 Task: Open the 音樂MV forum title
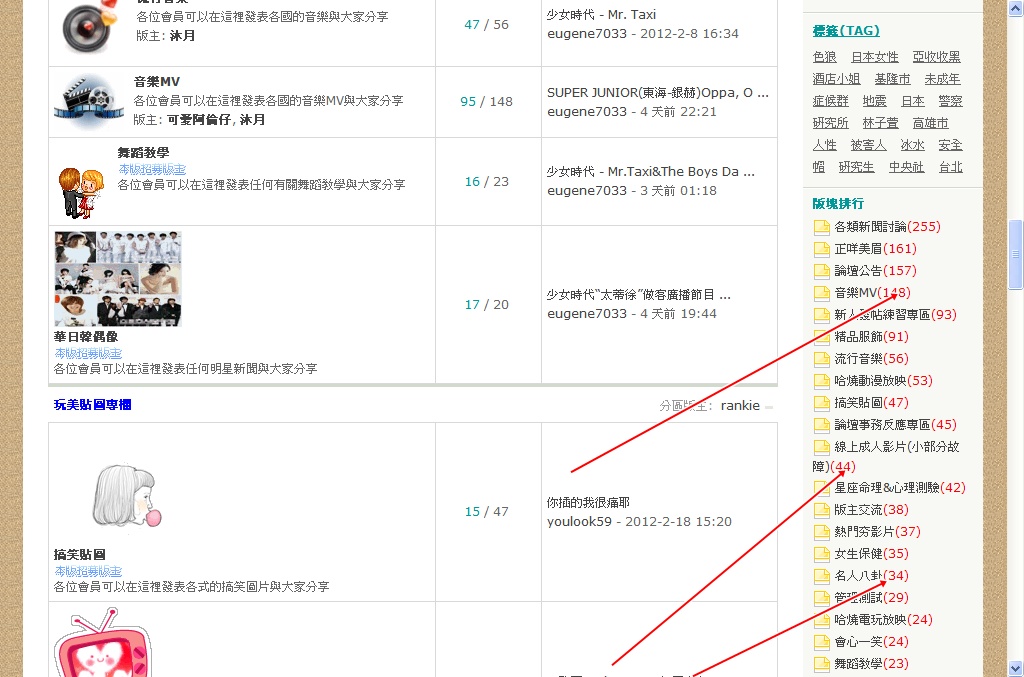pyautogui.click(x=157, y=82)
